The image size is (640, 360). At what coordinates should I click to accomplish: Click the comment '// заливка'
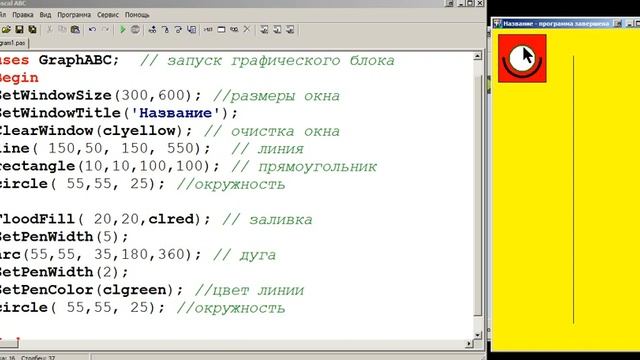pyautogui.click(x=267, y=219)
